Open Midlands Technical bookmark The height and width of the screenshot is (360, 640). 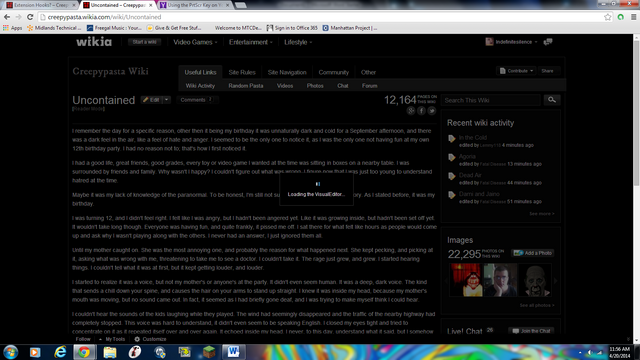click(x=54, y=28)
